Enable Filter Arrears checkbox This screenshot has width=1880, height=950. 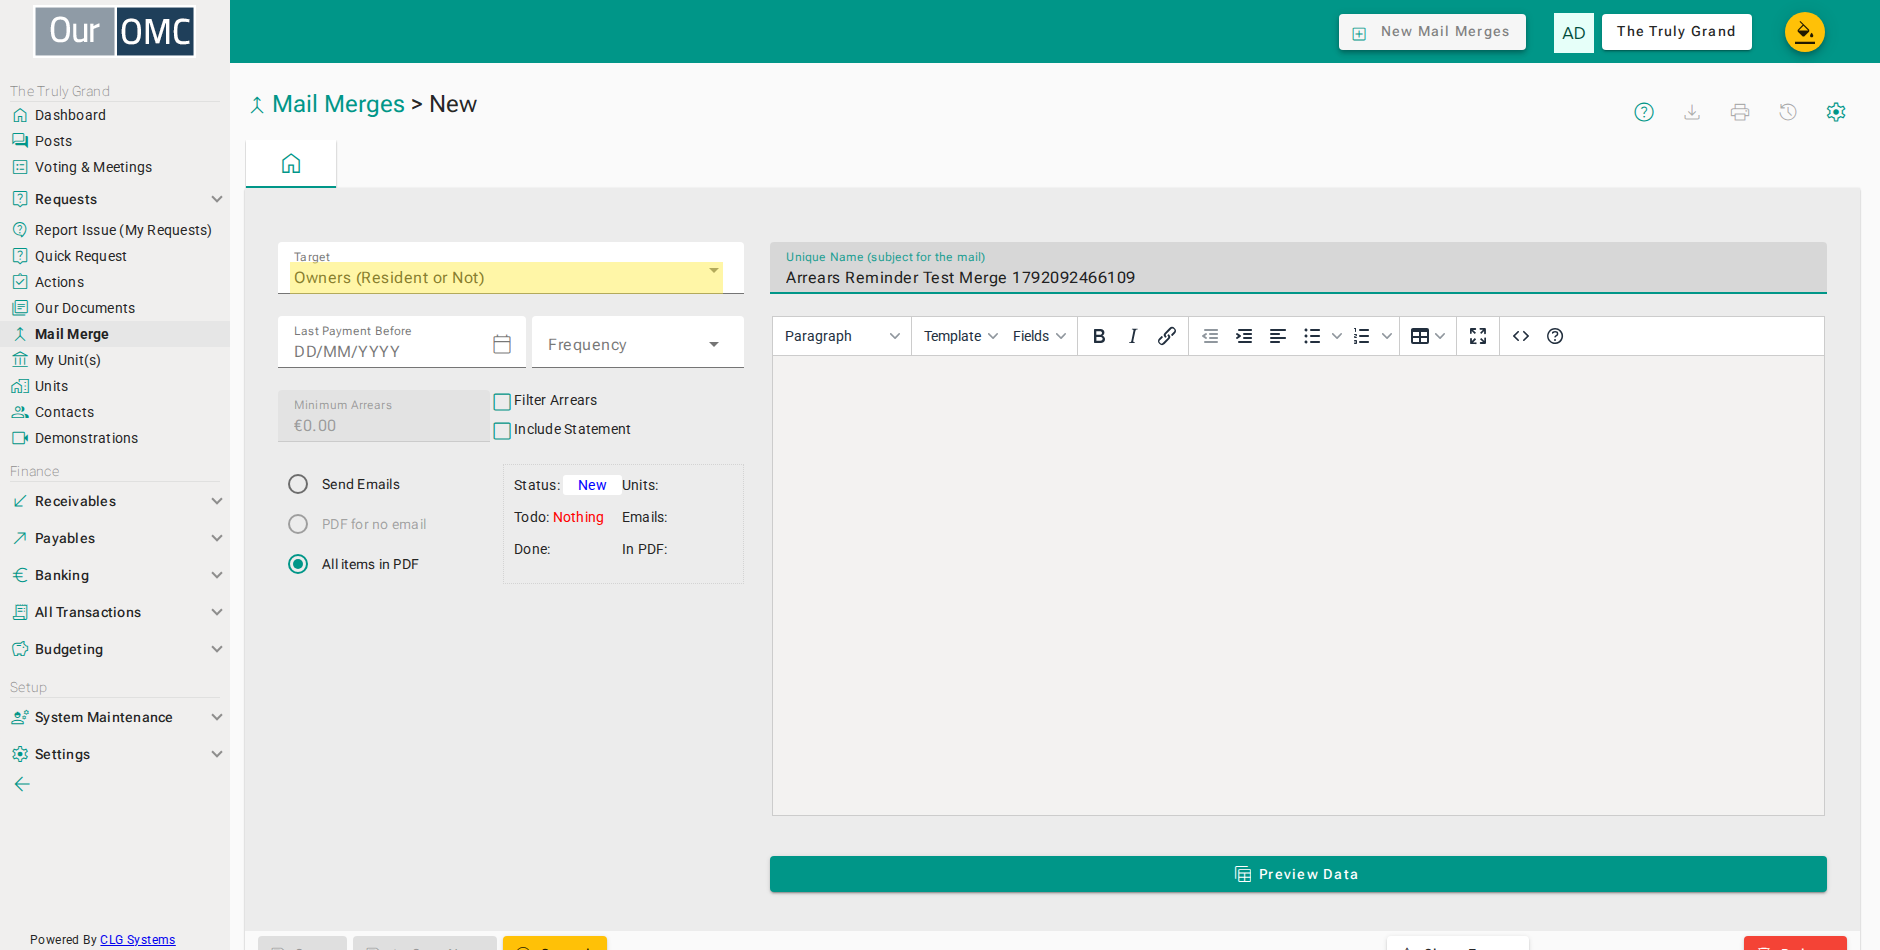(502, 402)
